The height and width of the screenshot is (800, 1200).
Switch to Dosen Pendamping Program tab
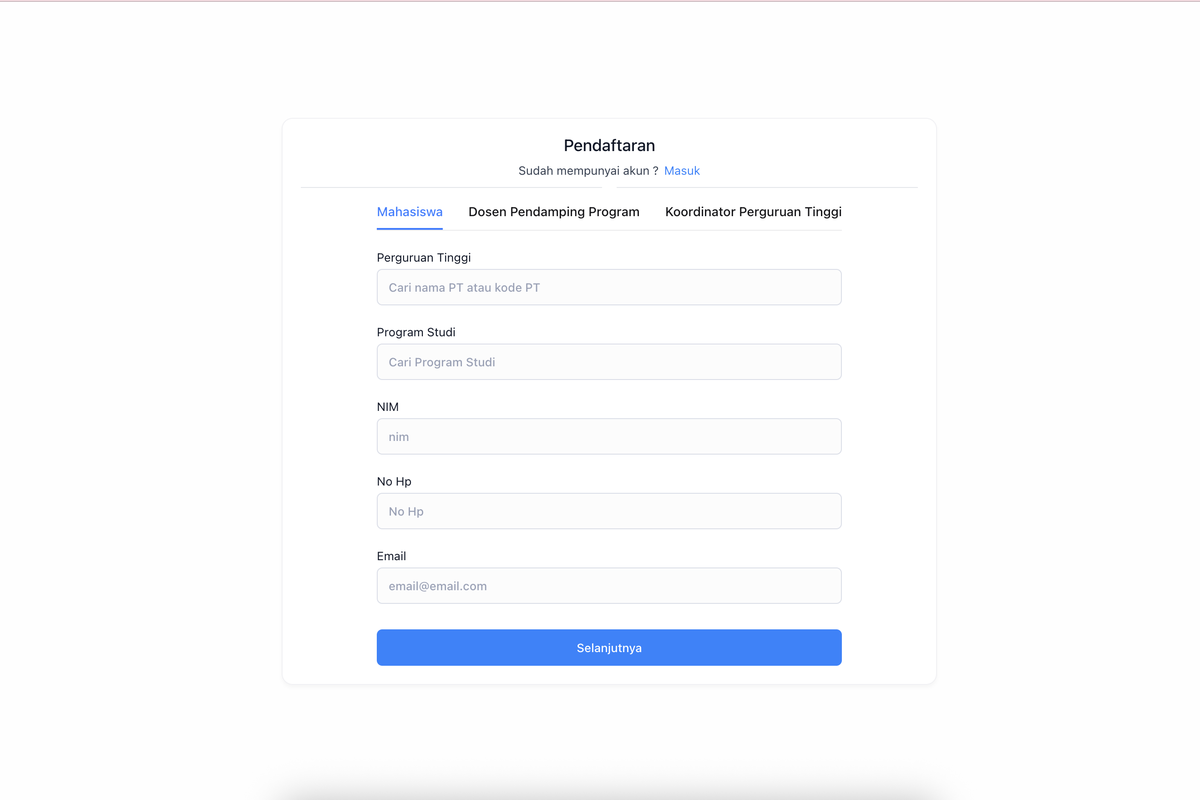pos(554,212)
